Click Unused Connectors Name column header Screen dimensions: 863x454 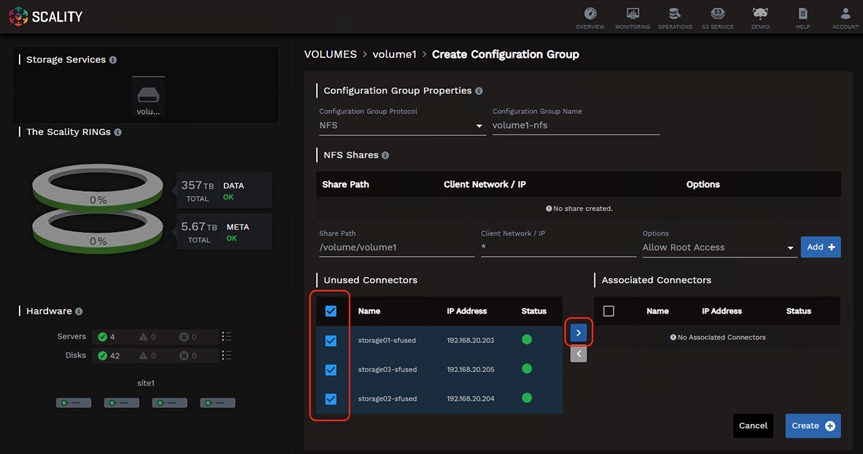coord(369,311)
